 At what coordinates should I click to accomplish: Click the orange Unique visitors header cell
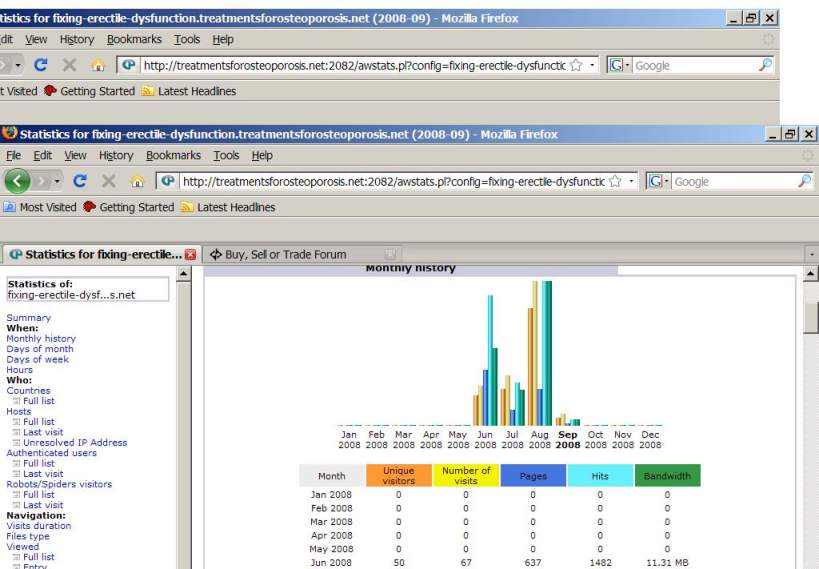coord(398,476)
